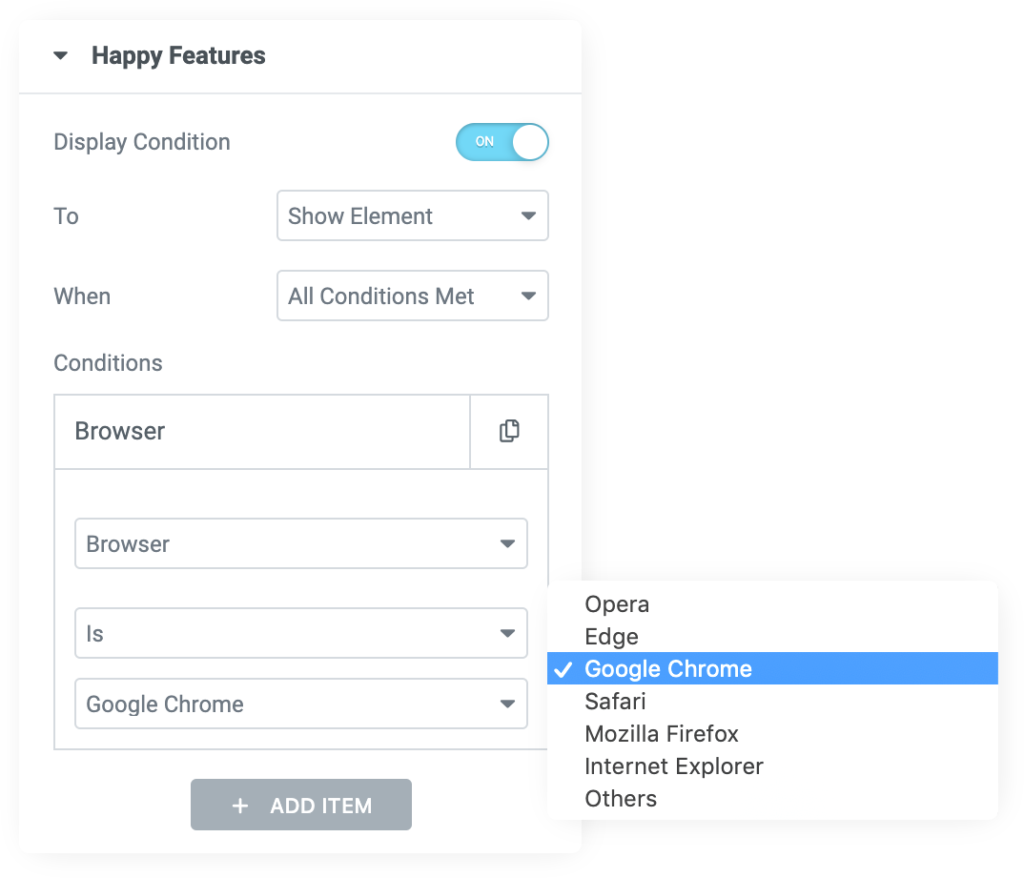Click the chevron on the Google Chrome dropdown
Viewport: 1024px width, 878px height.
tap(508, 703)
